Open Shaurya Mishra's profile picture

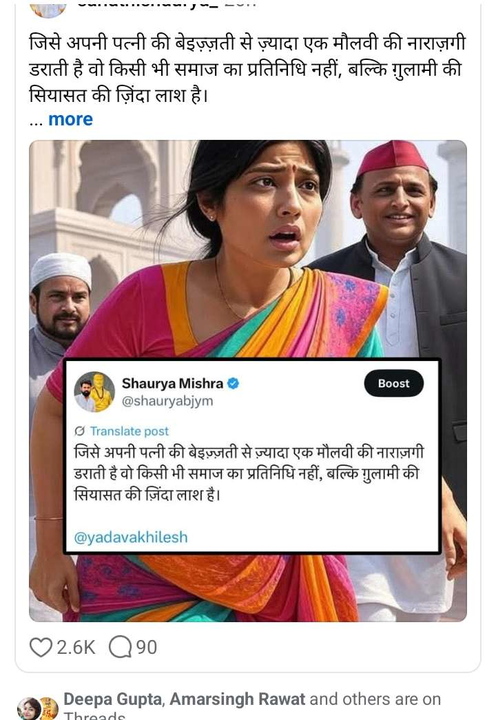tap(94, 392)
